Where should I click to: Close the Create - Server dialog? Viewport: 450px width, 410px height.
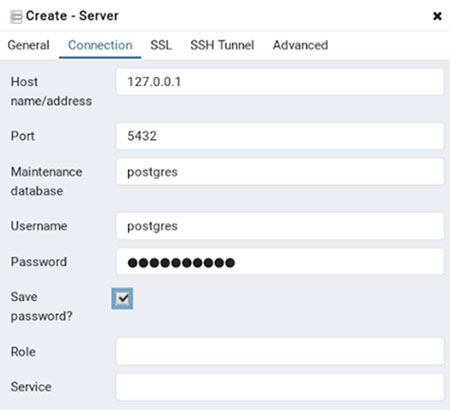click(x=437, y=16)
